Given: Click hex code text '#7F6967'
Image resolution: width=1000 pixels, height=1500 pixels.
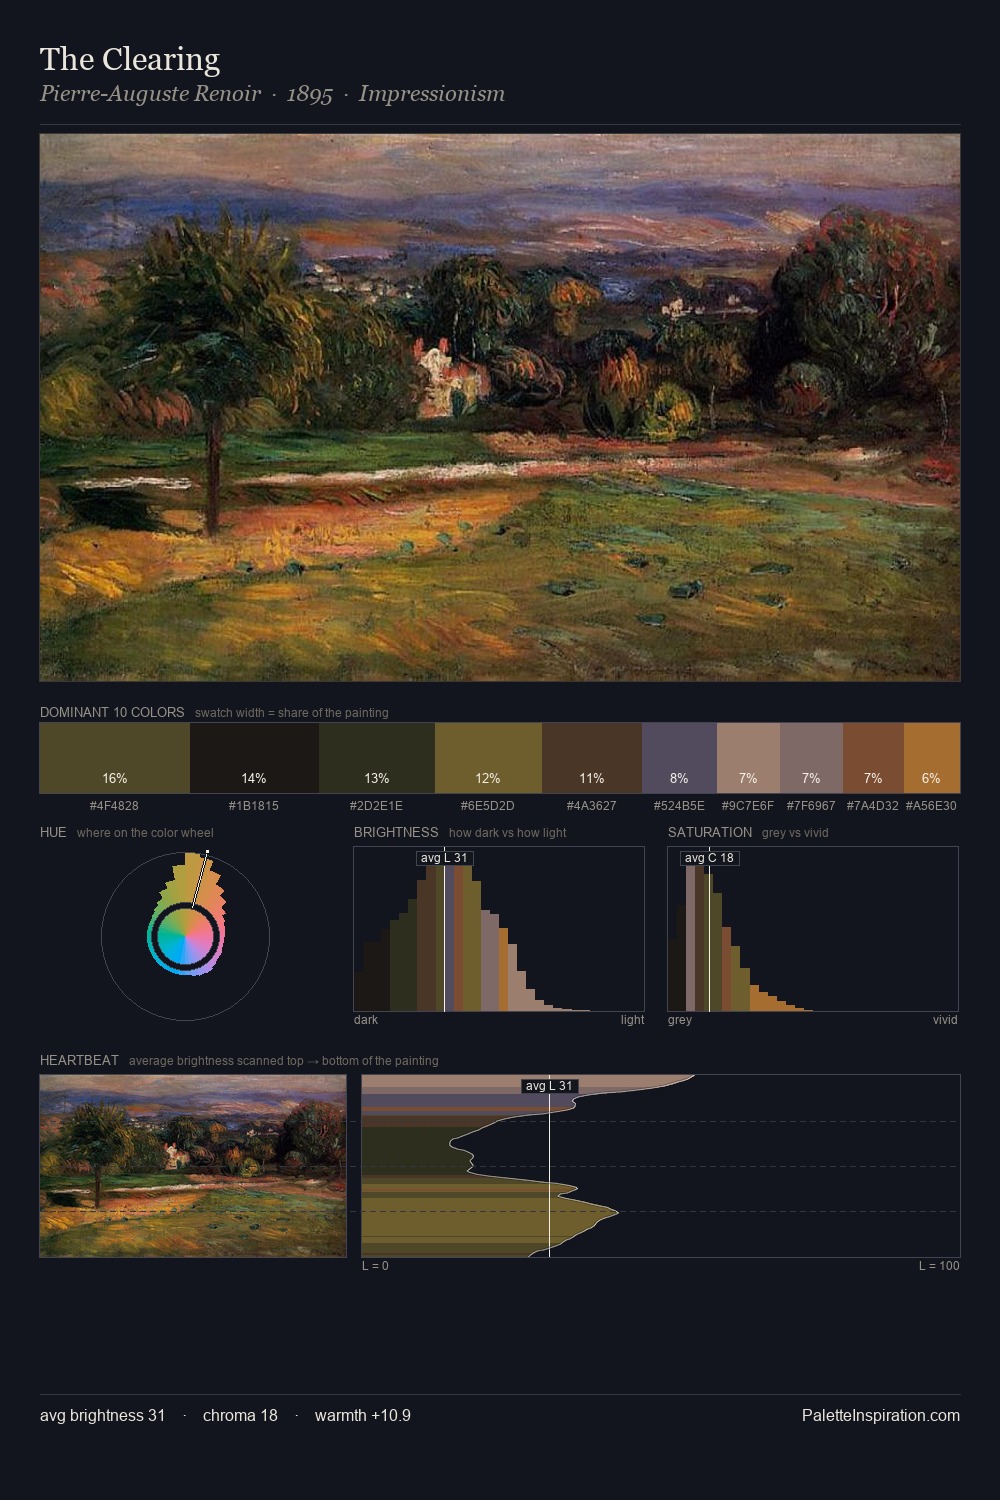Looking at the screenshot, I should [811, 805].
